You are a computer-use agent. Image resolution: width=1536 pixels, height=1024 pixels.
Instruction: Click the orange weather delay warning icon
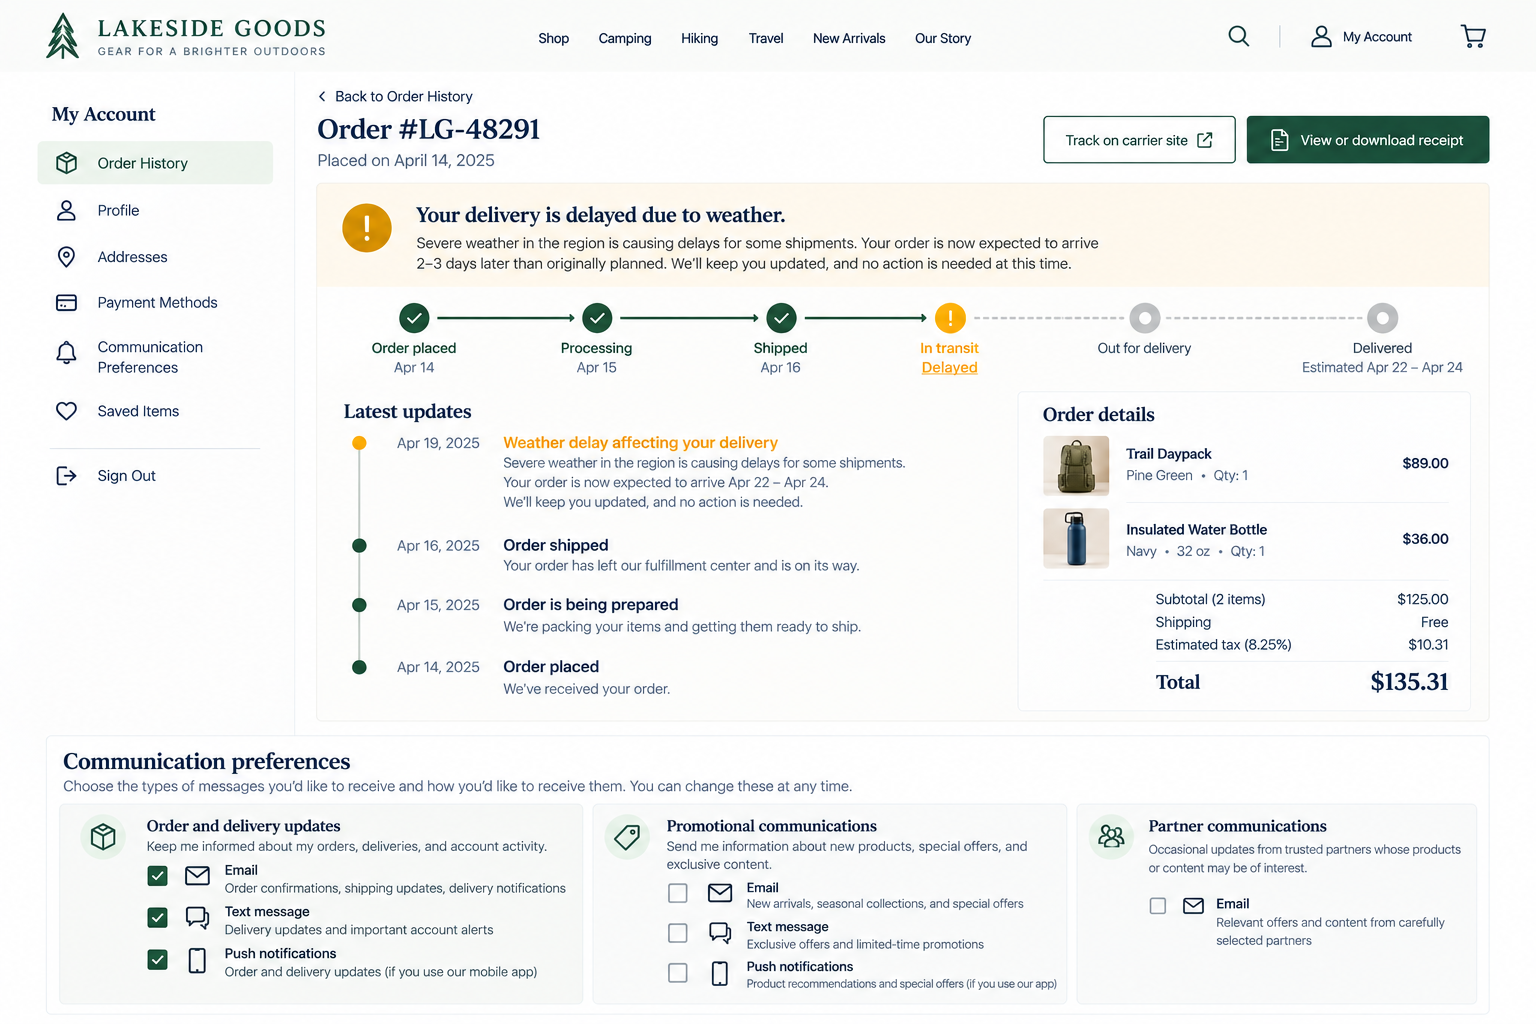(x=367, y=228)
